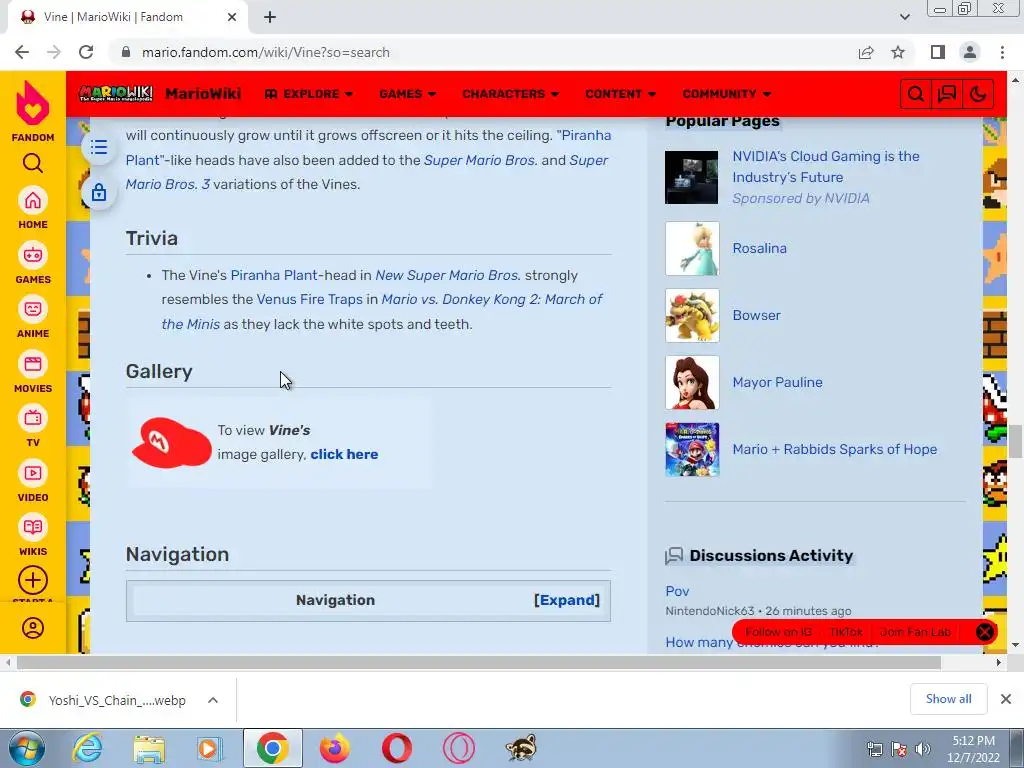The height and width of the screenshot is (768, 1024).
Task: Open Internet Explorer from taskbar
Action: click(87, 748)
